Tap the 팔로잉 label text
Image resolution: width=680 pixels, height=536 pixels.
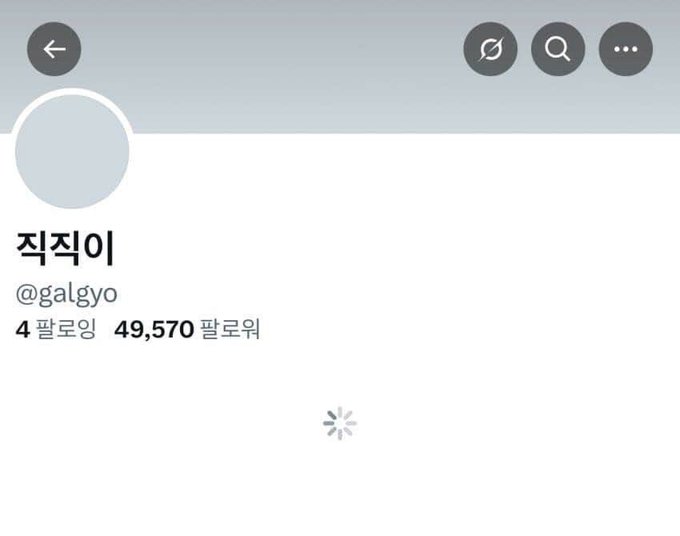pyautogui.click(x=65, y=329)
